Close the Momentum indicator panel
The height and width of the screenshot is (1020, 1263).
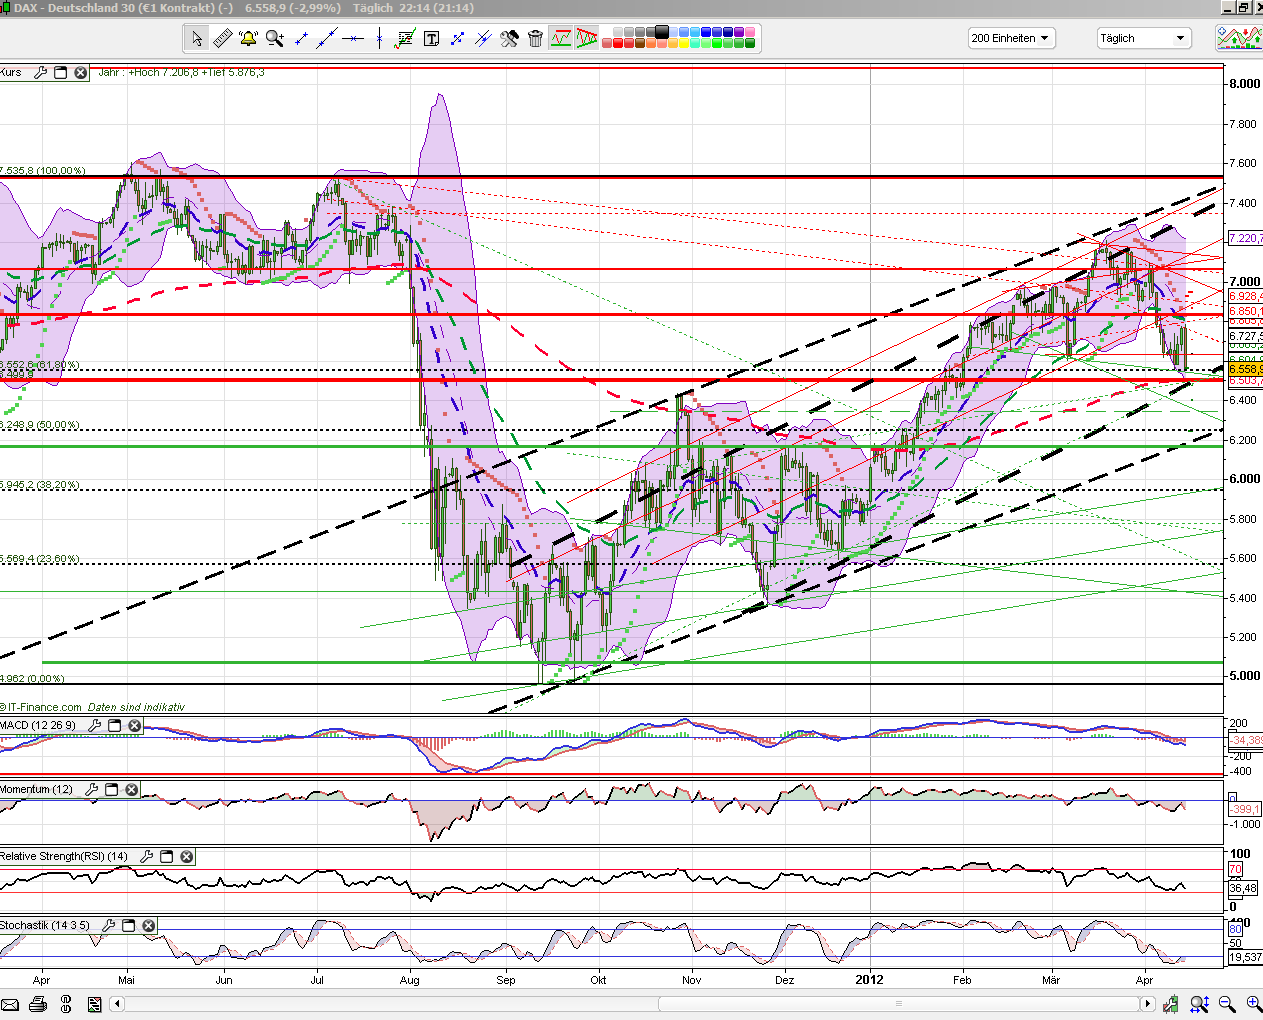pos(131,789)
